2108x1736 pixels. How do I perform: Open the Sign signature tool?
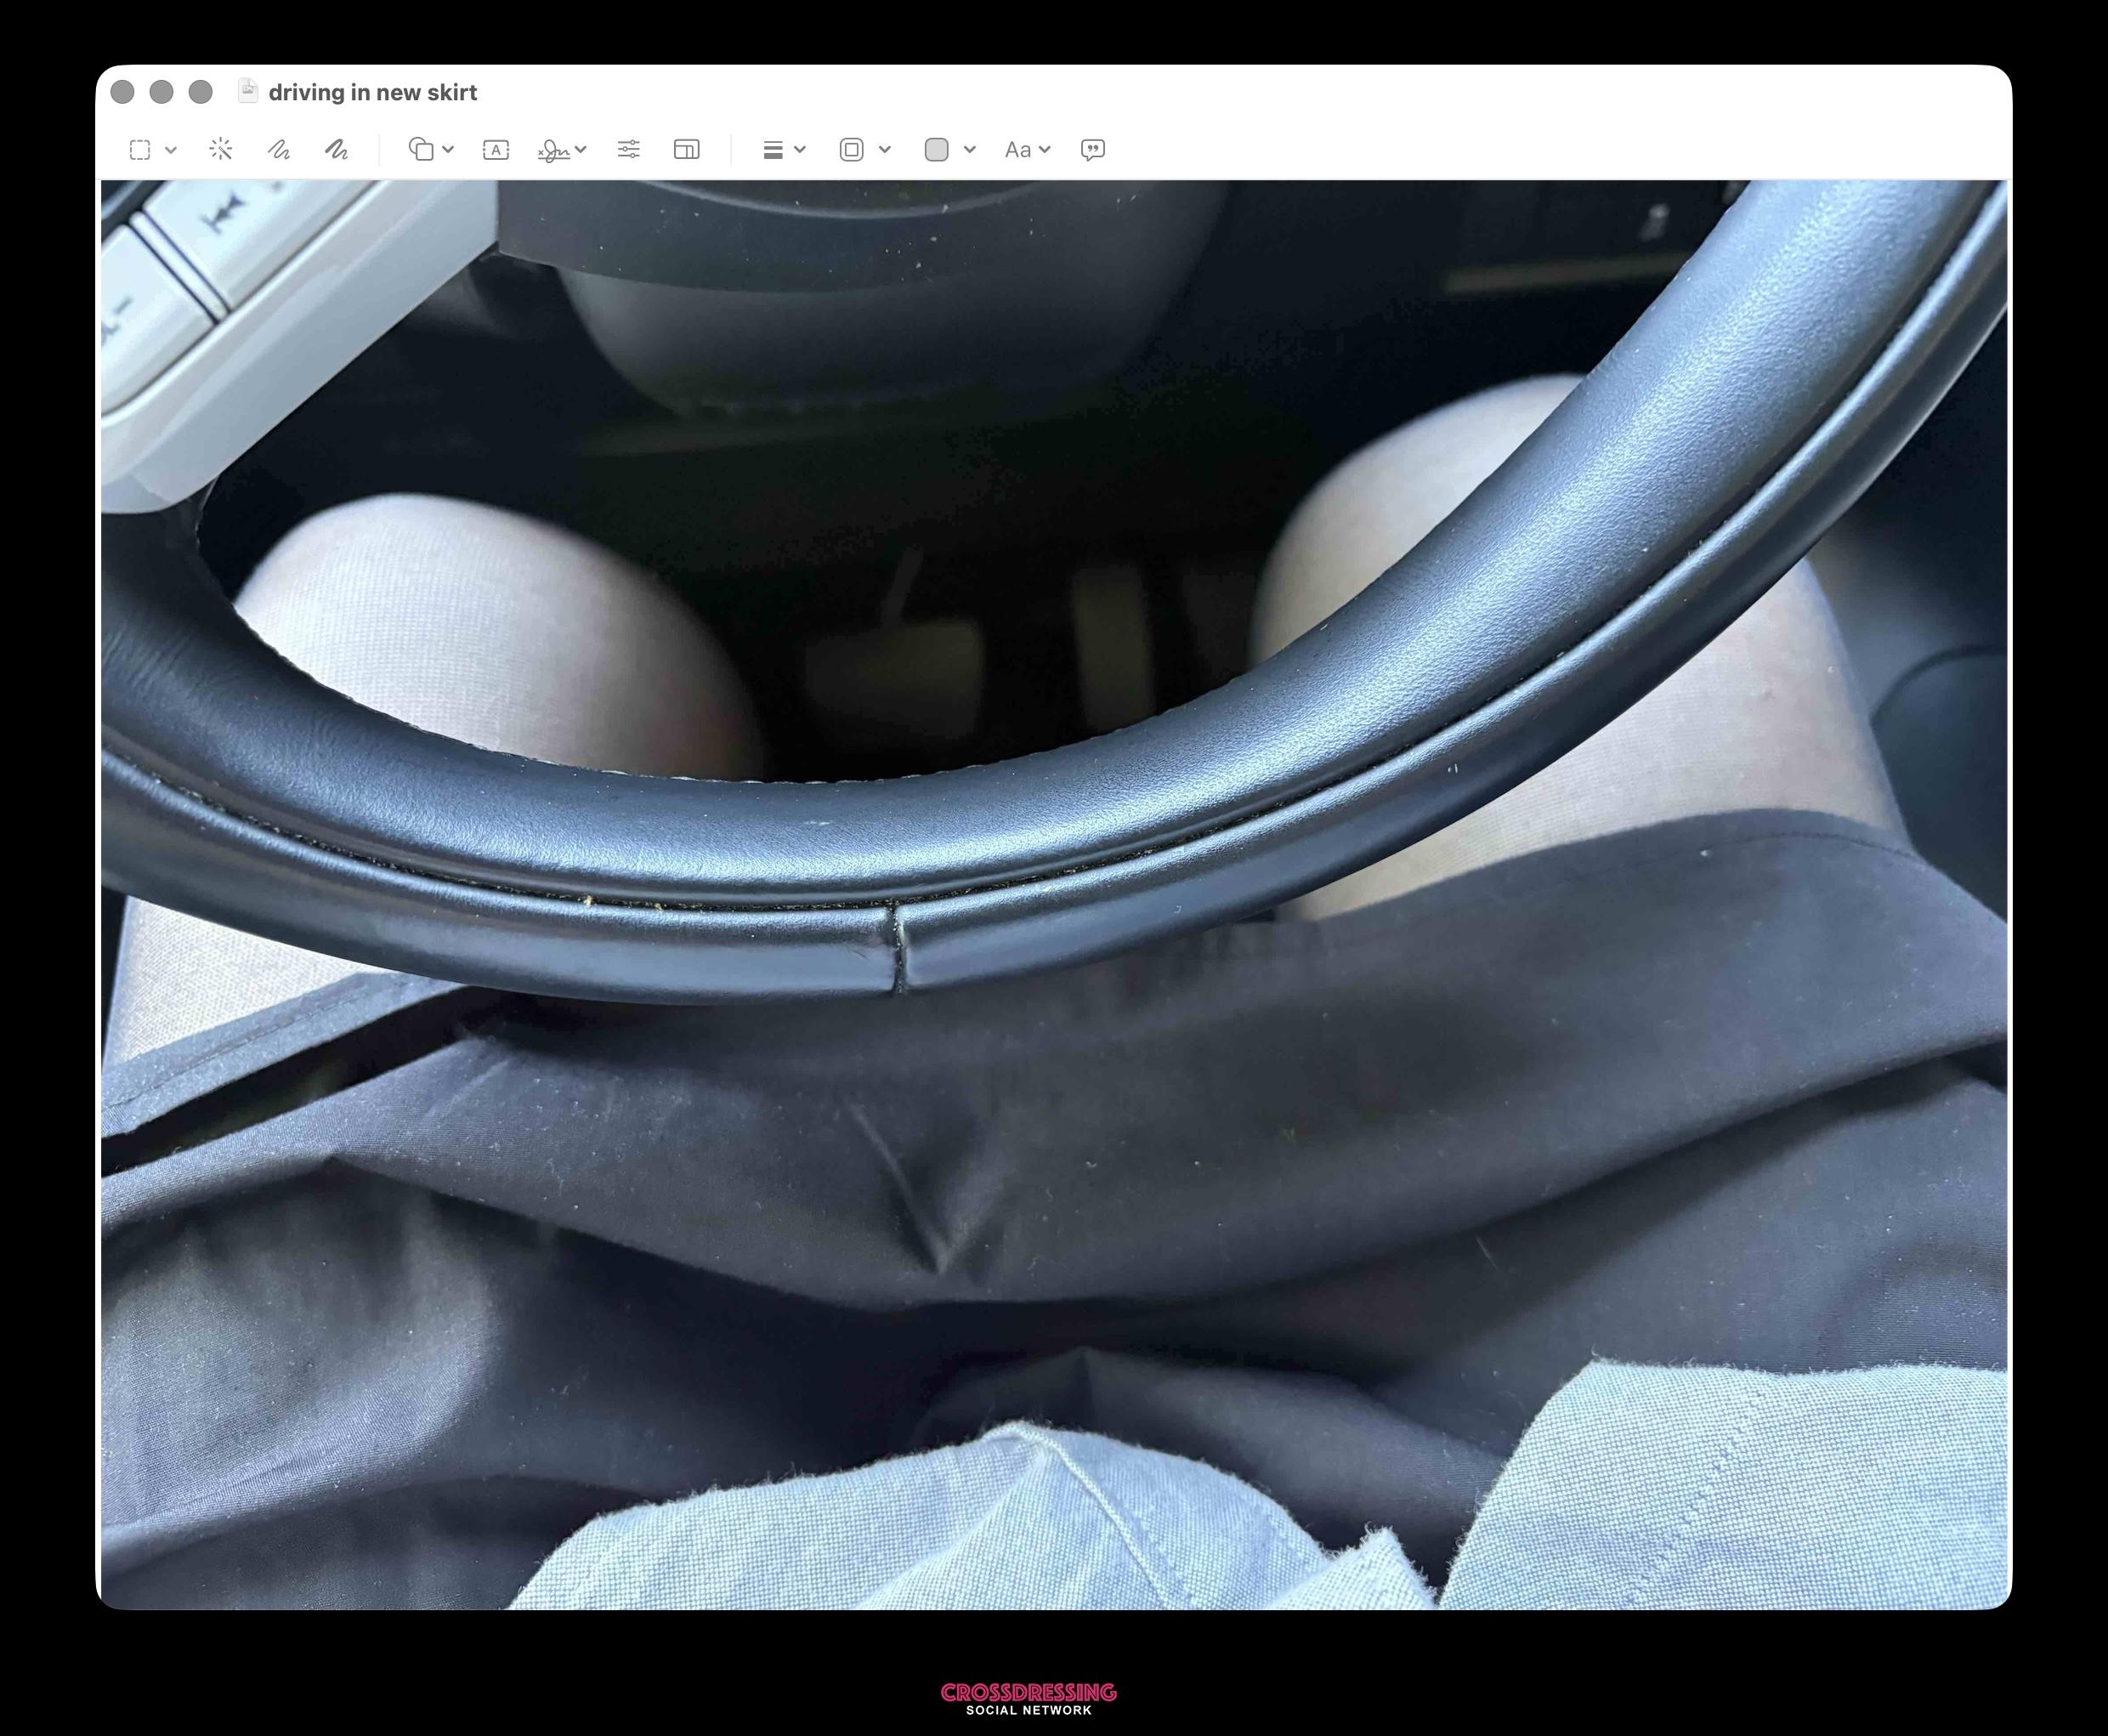pos(553,150)
